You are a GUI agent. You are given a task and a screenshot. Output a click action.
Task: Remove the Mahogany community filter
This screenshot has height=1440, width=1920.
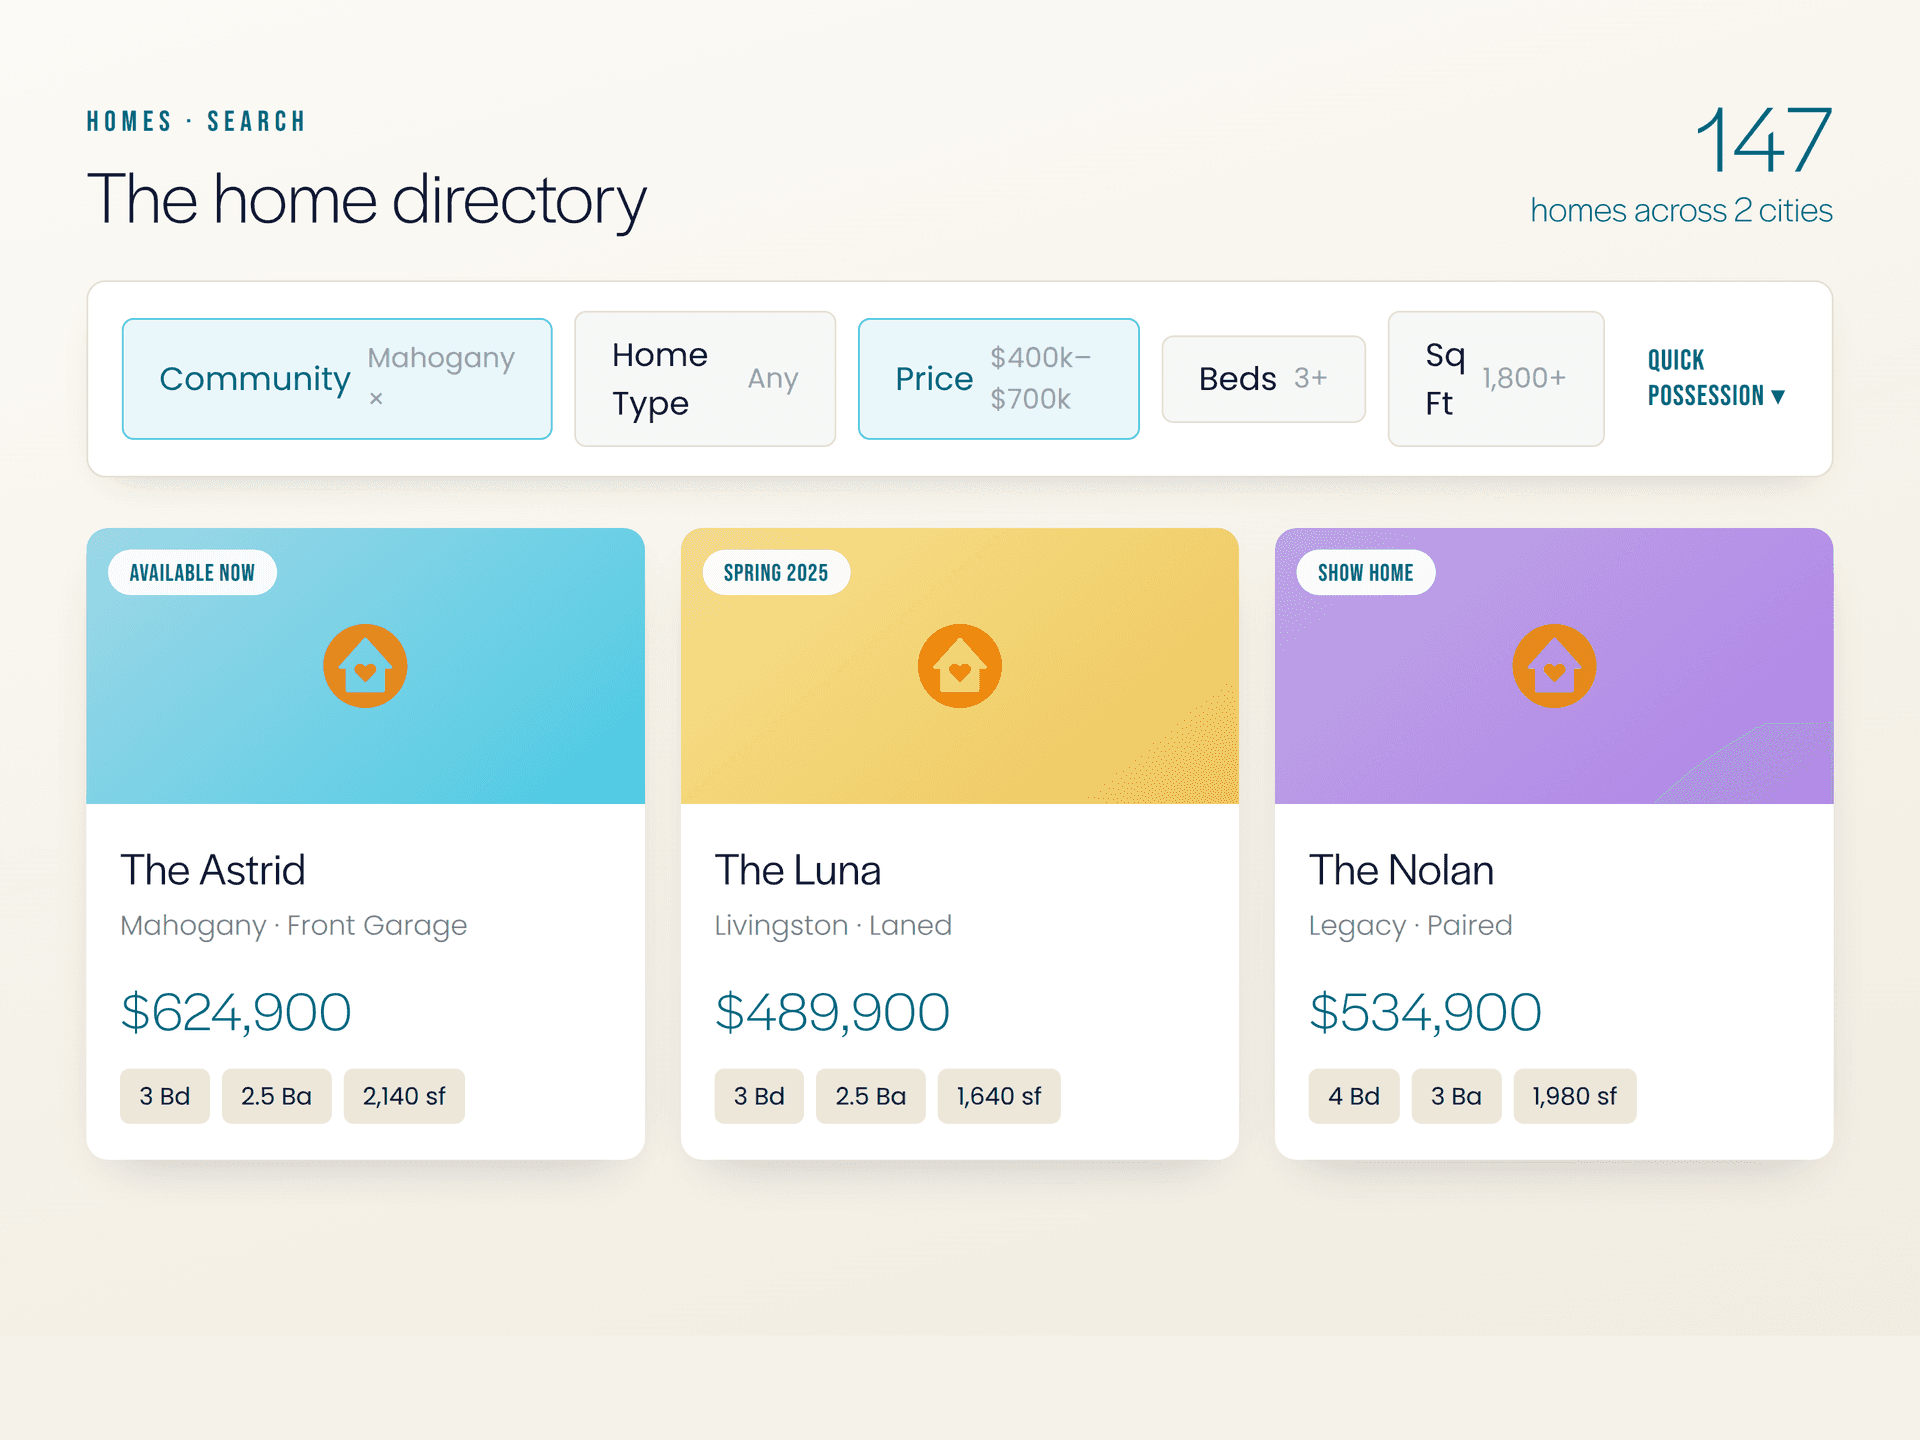[376, 398]
